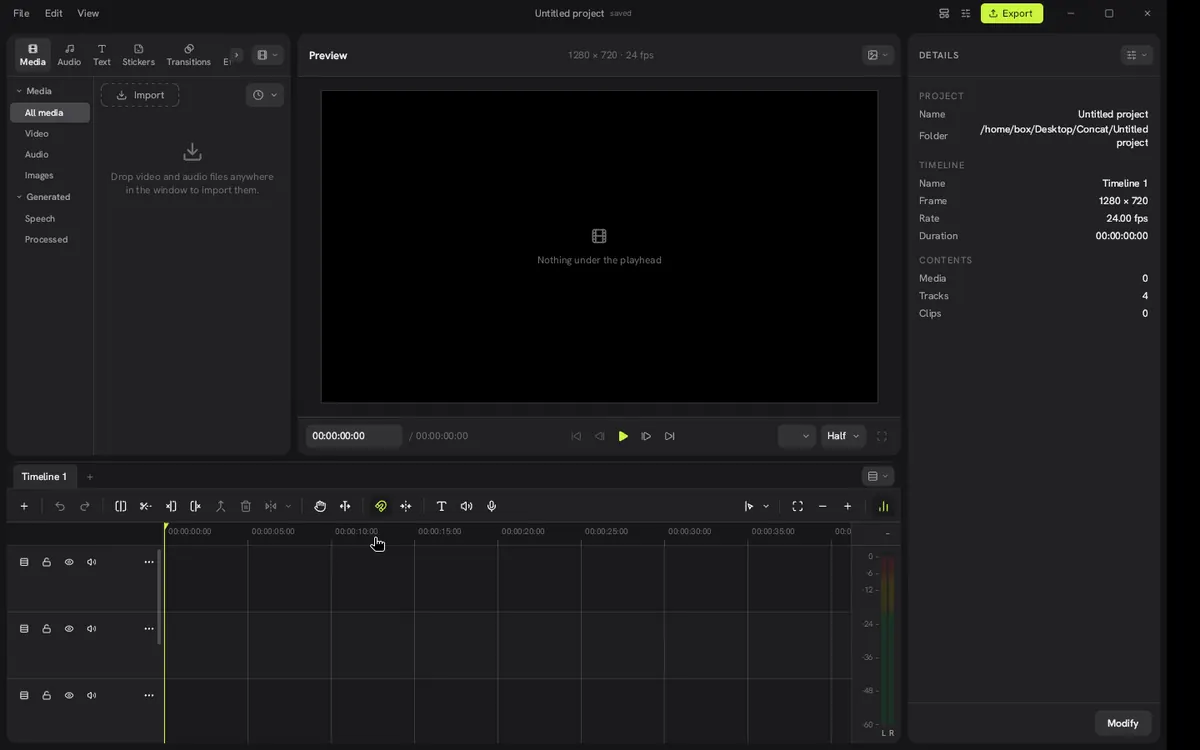
Task: Delete selected clip with trash icon
Action: [x=246, y=506]
